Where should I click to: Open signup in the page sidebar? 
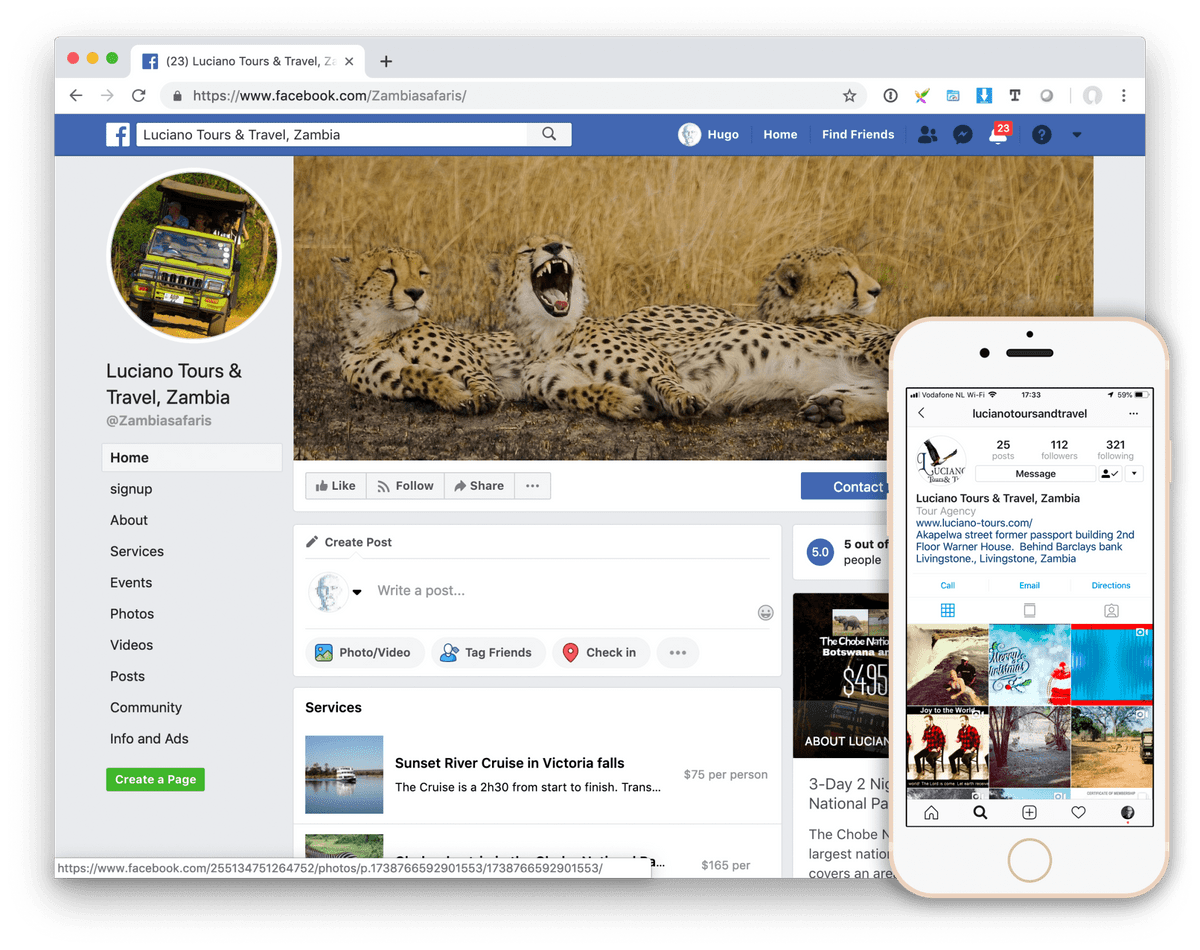click(x=131, y=489)
